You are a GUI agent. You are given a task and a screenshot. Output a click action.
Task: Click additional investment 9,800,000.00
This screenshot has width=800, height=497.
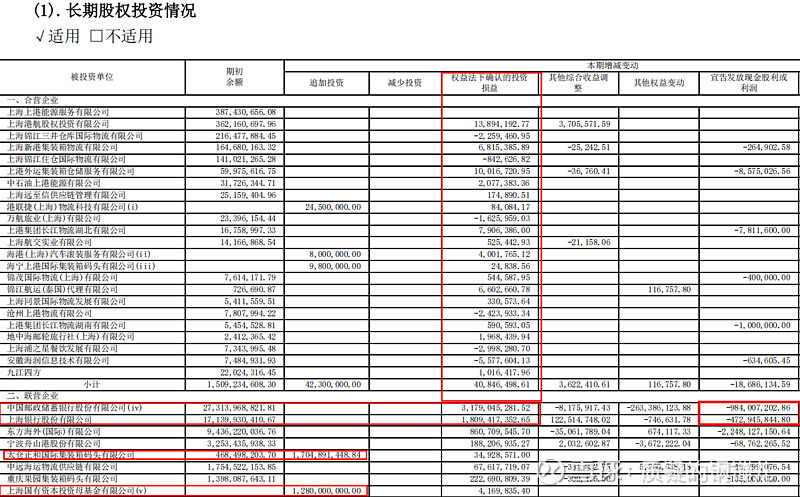click(335, 266)
